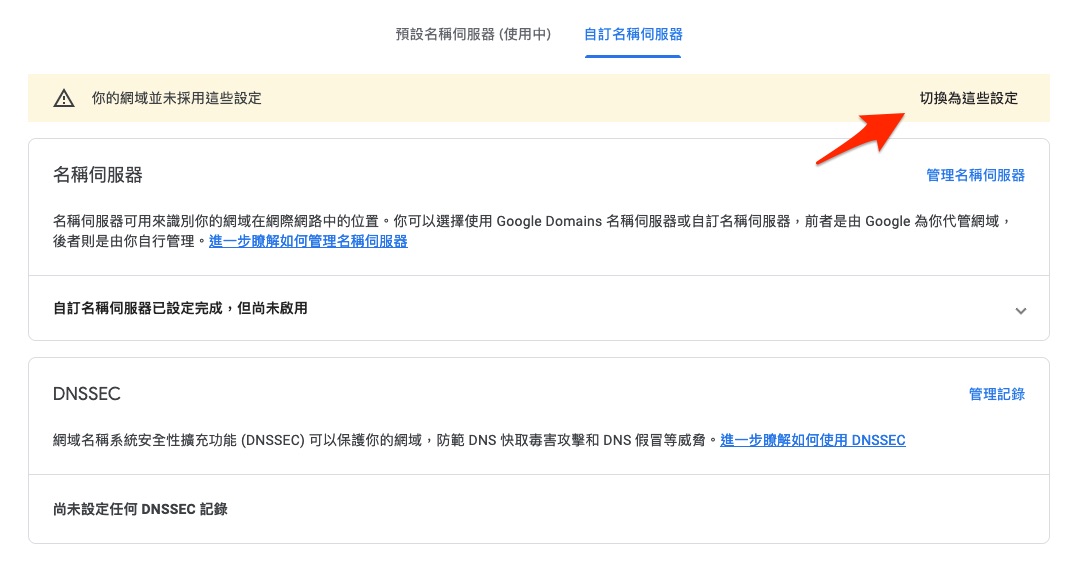Screen dimensions: 1074x566
Task: Click the warning triangle icon
Action: [x=64, y=98]
